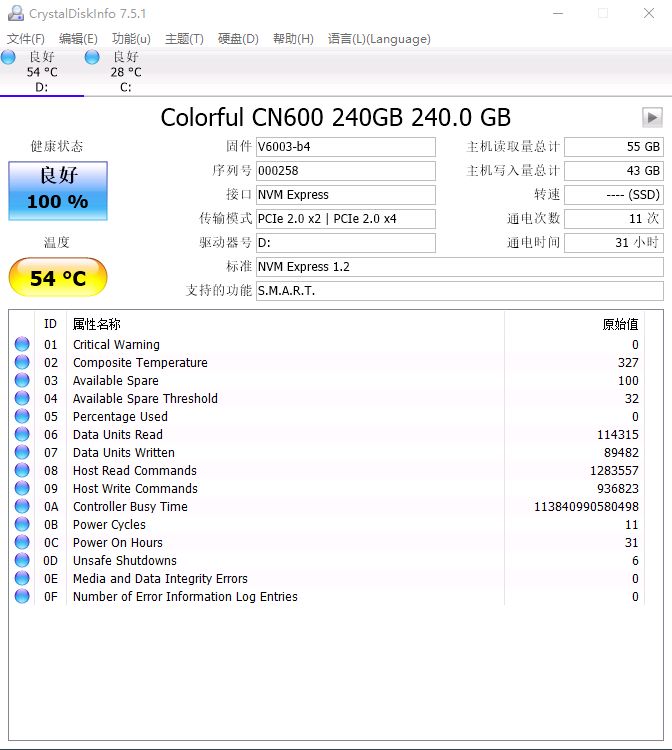Click the transfer mode field PCIe 2.0 x2
The image size is (672, 750).
tap(346, 219)
